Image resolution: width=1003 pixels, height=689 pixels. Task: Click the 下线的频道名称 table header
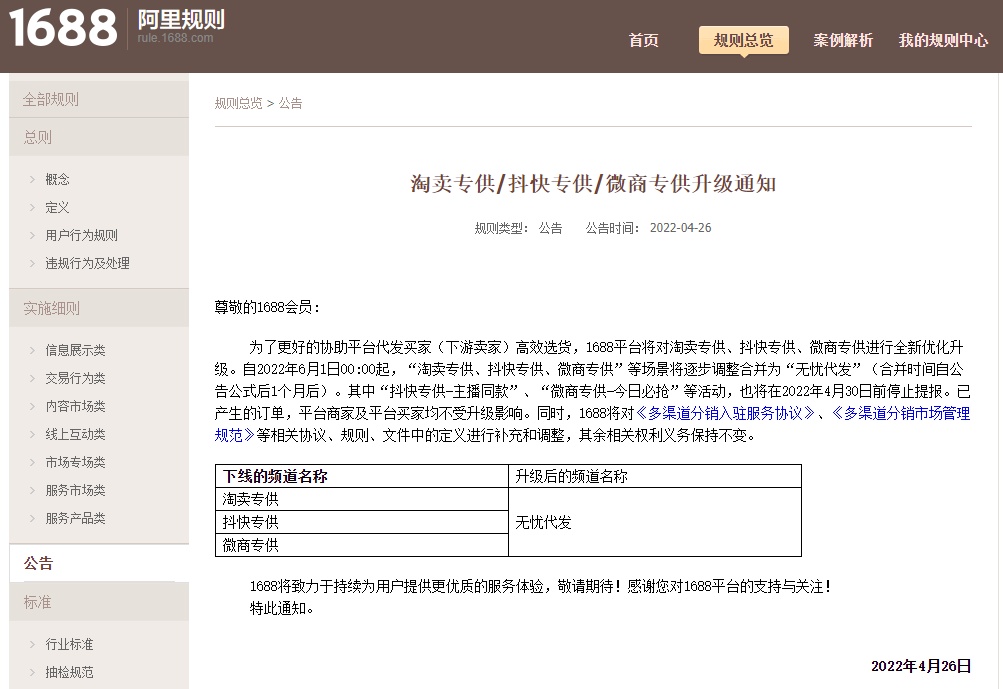[362, 476]
